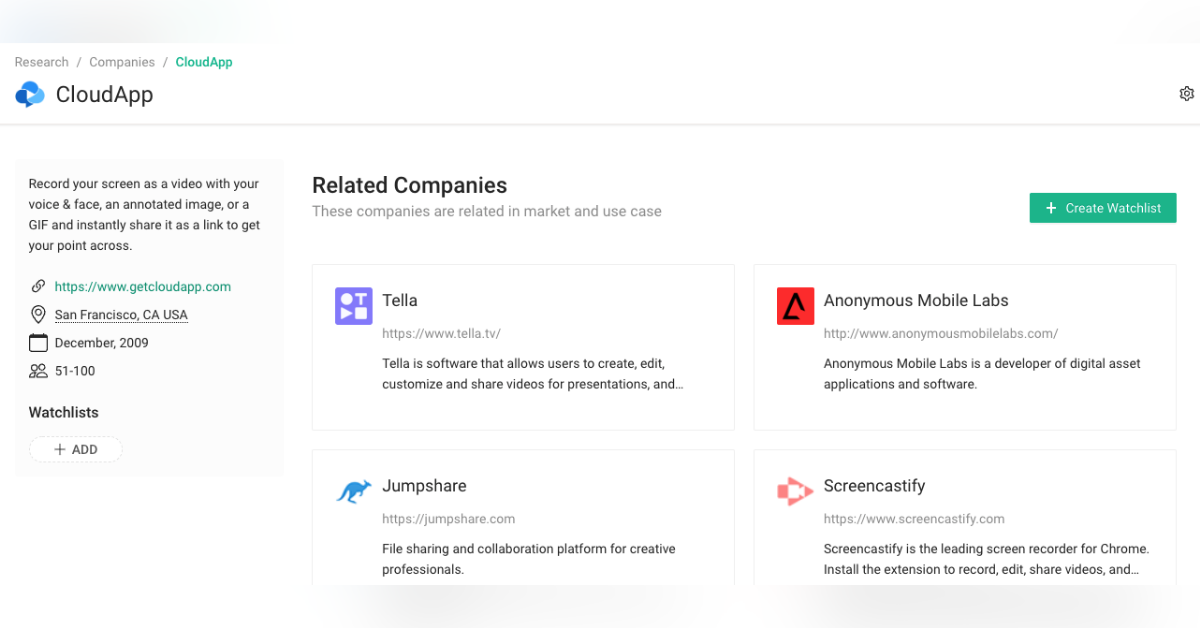This screenshot has width=1200, height=628.
Task: Click the Screencastify logo icon
Action: [x=795, y=491]
